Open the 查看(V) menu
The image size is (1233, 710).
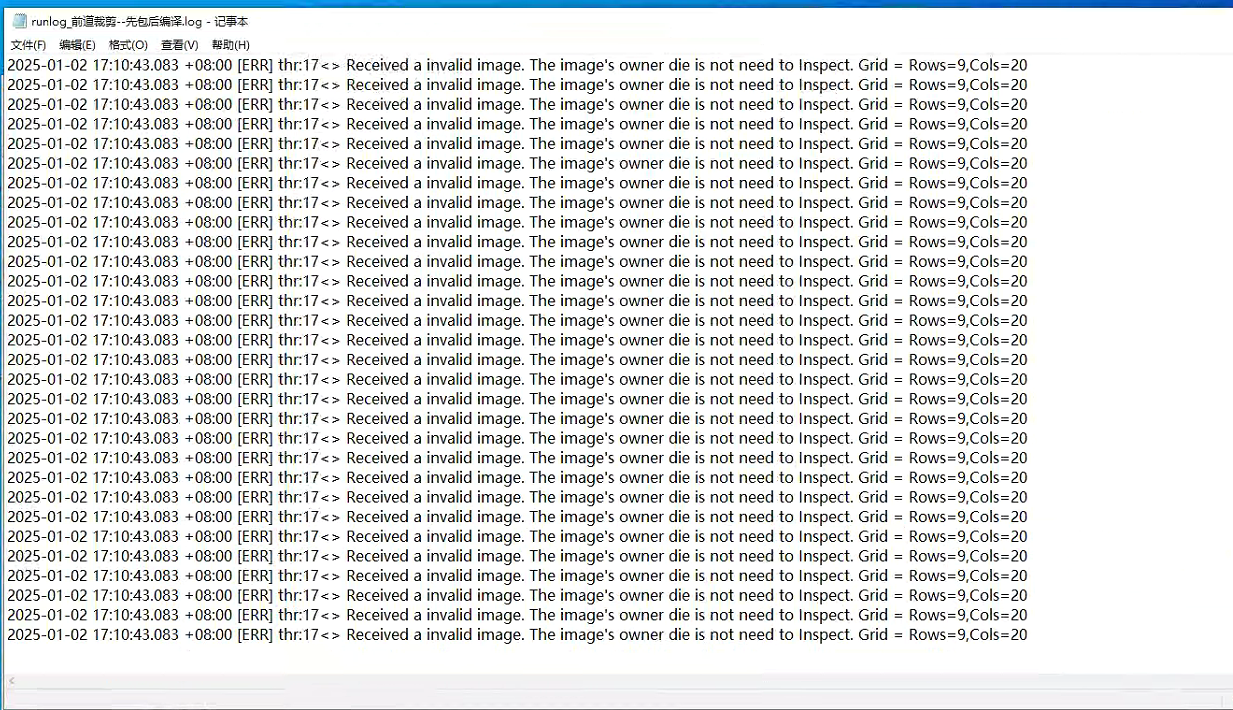(x=180, y=45)
